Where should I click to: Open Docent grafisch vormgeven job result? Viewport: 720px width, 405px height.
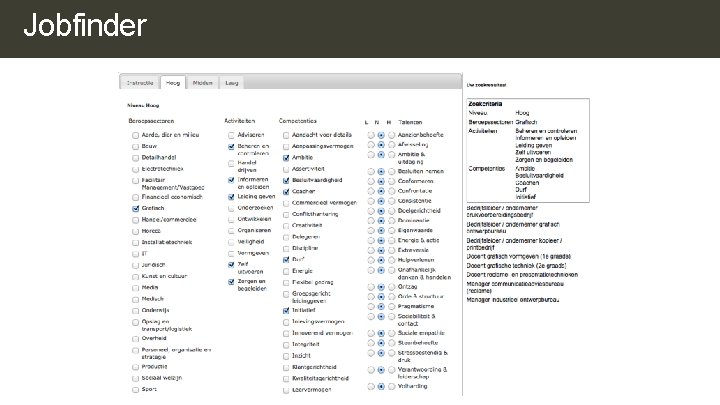[x=519, y=257]
